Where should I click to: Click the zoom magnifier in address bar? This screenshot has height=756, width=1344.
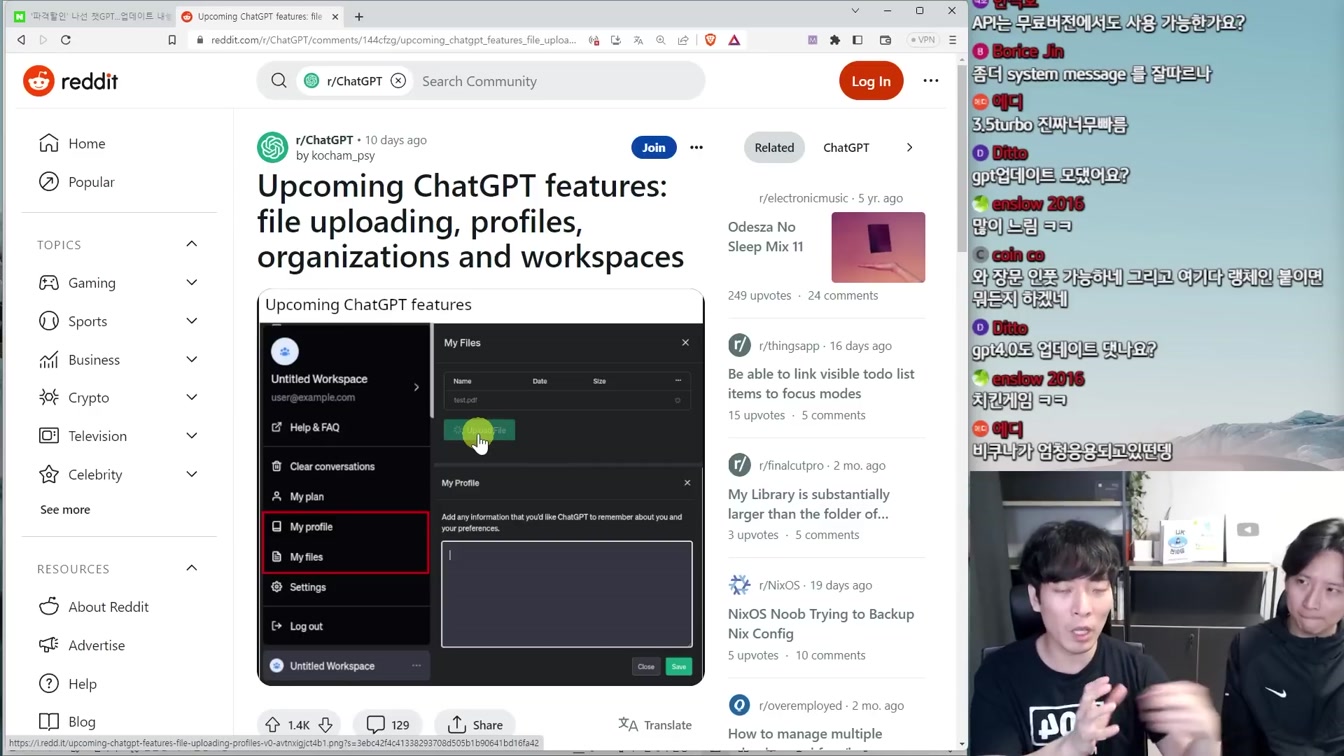point(661,40)
